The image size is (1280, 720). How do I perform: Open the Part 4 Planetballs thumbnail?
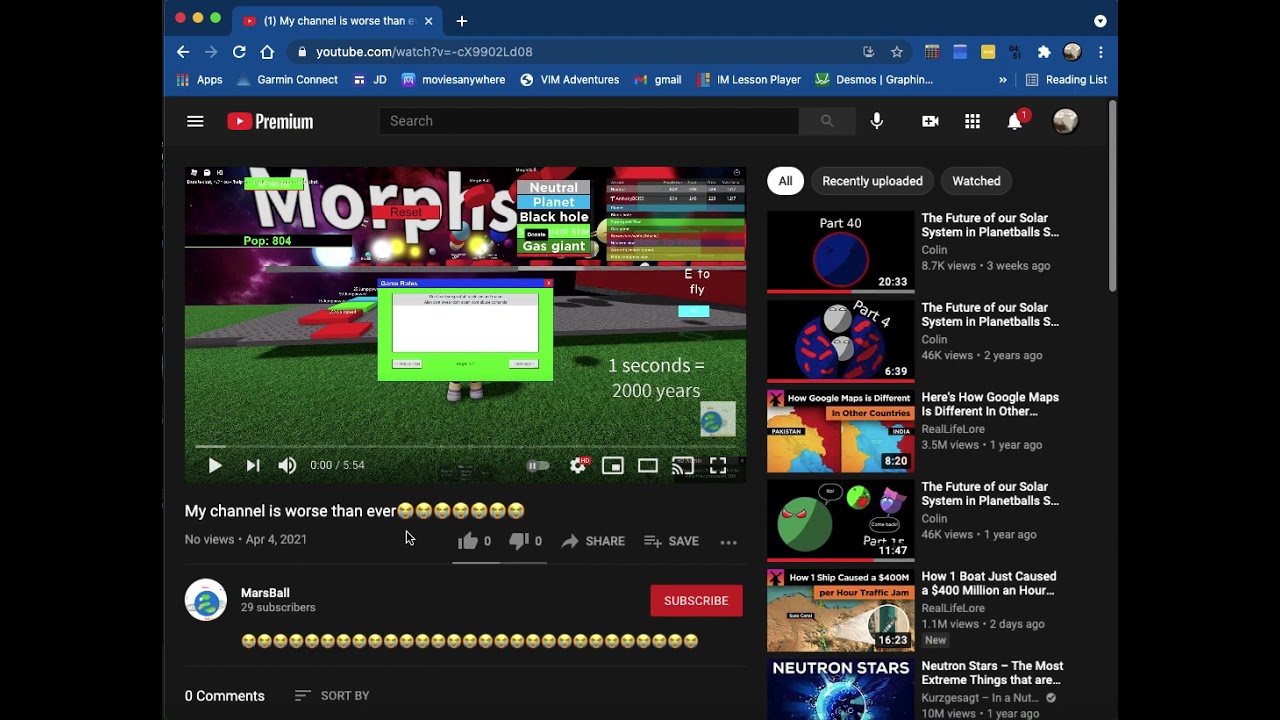pos(840,341)
